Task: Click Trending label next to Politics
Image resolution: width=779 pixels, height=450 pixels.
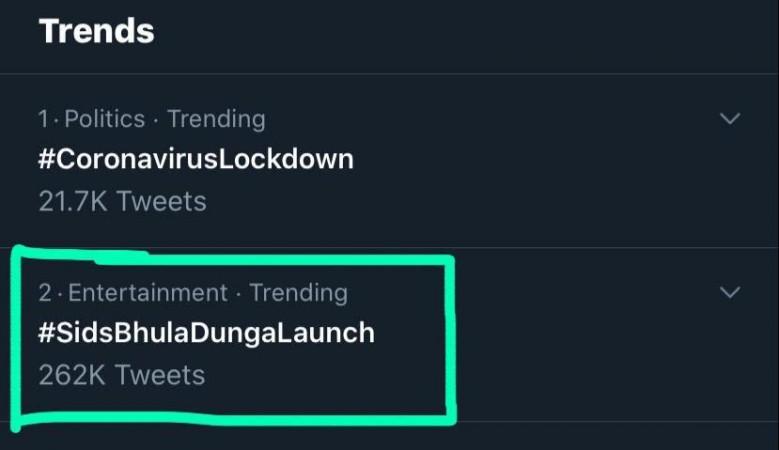Action: [x=216, y=119]
